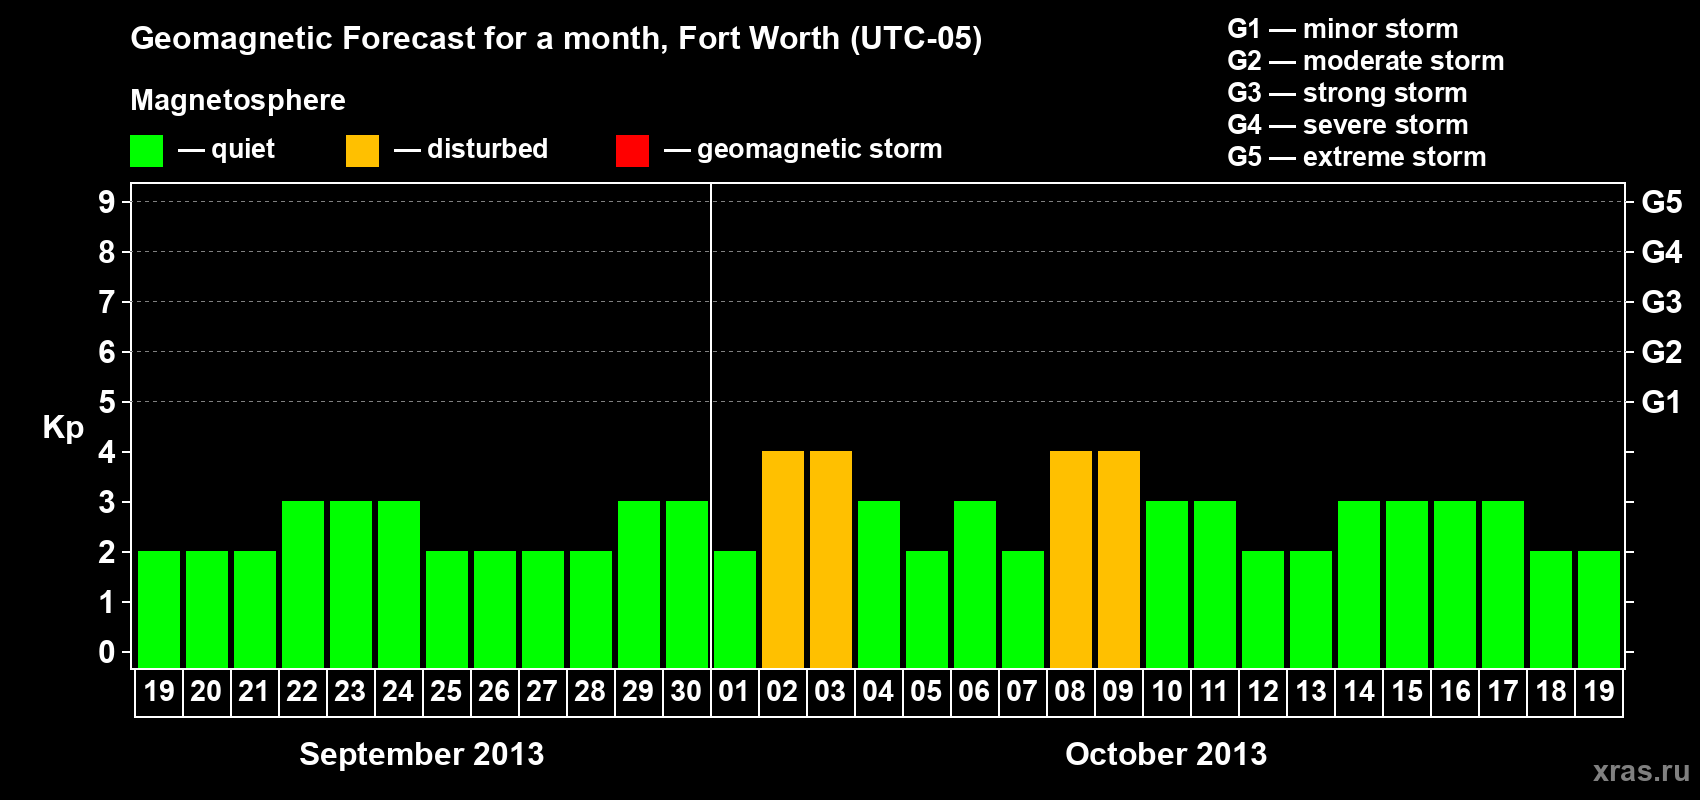Select the orange bar for October 02
Image resolution: width=1700 pixels, height=800 pixels.
(783, 560)
